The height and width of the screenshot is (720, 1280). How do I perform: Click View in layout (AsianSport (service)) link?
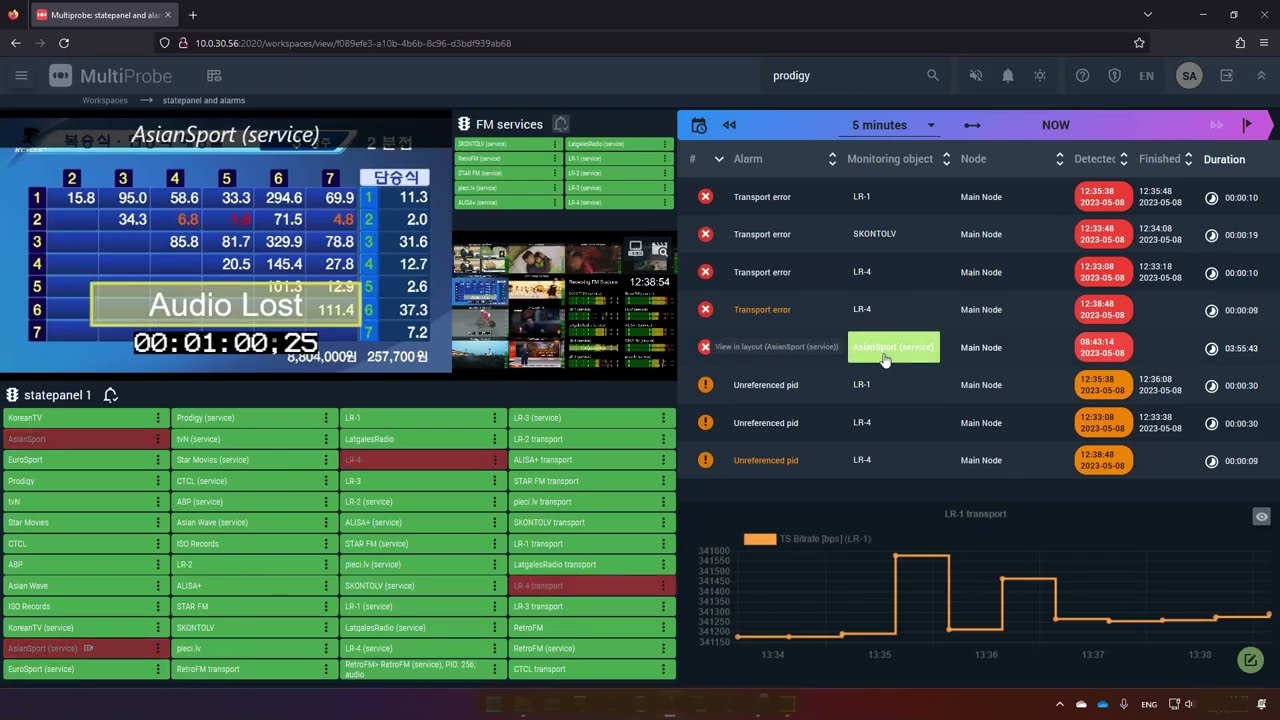777,347
